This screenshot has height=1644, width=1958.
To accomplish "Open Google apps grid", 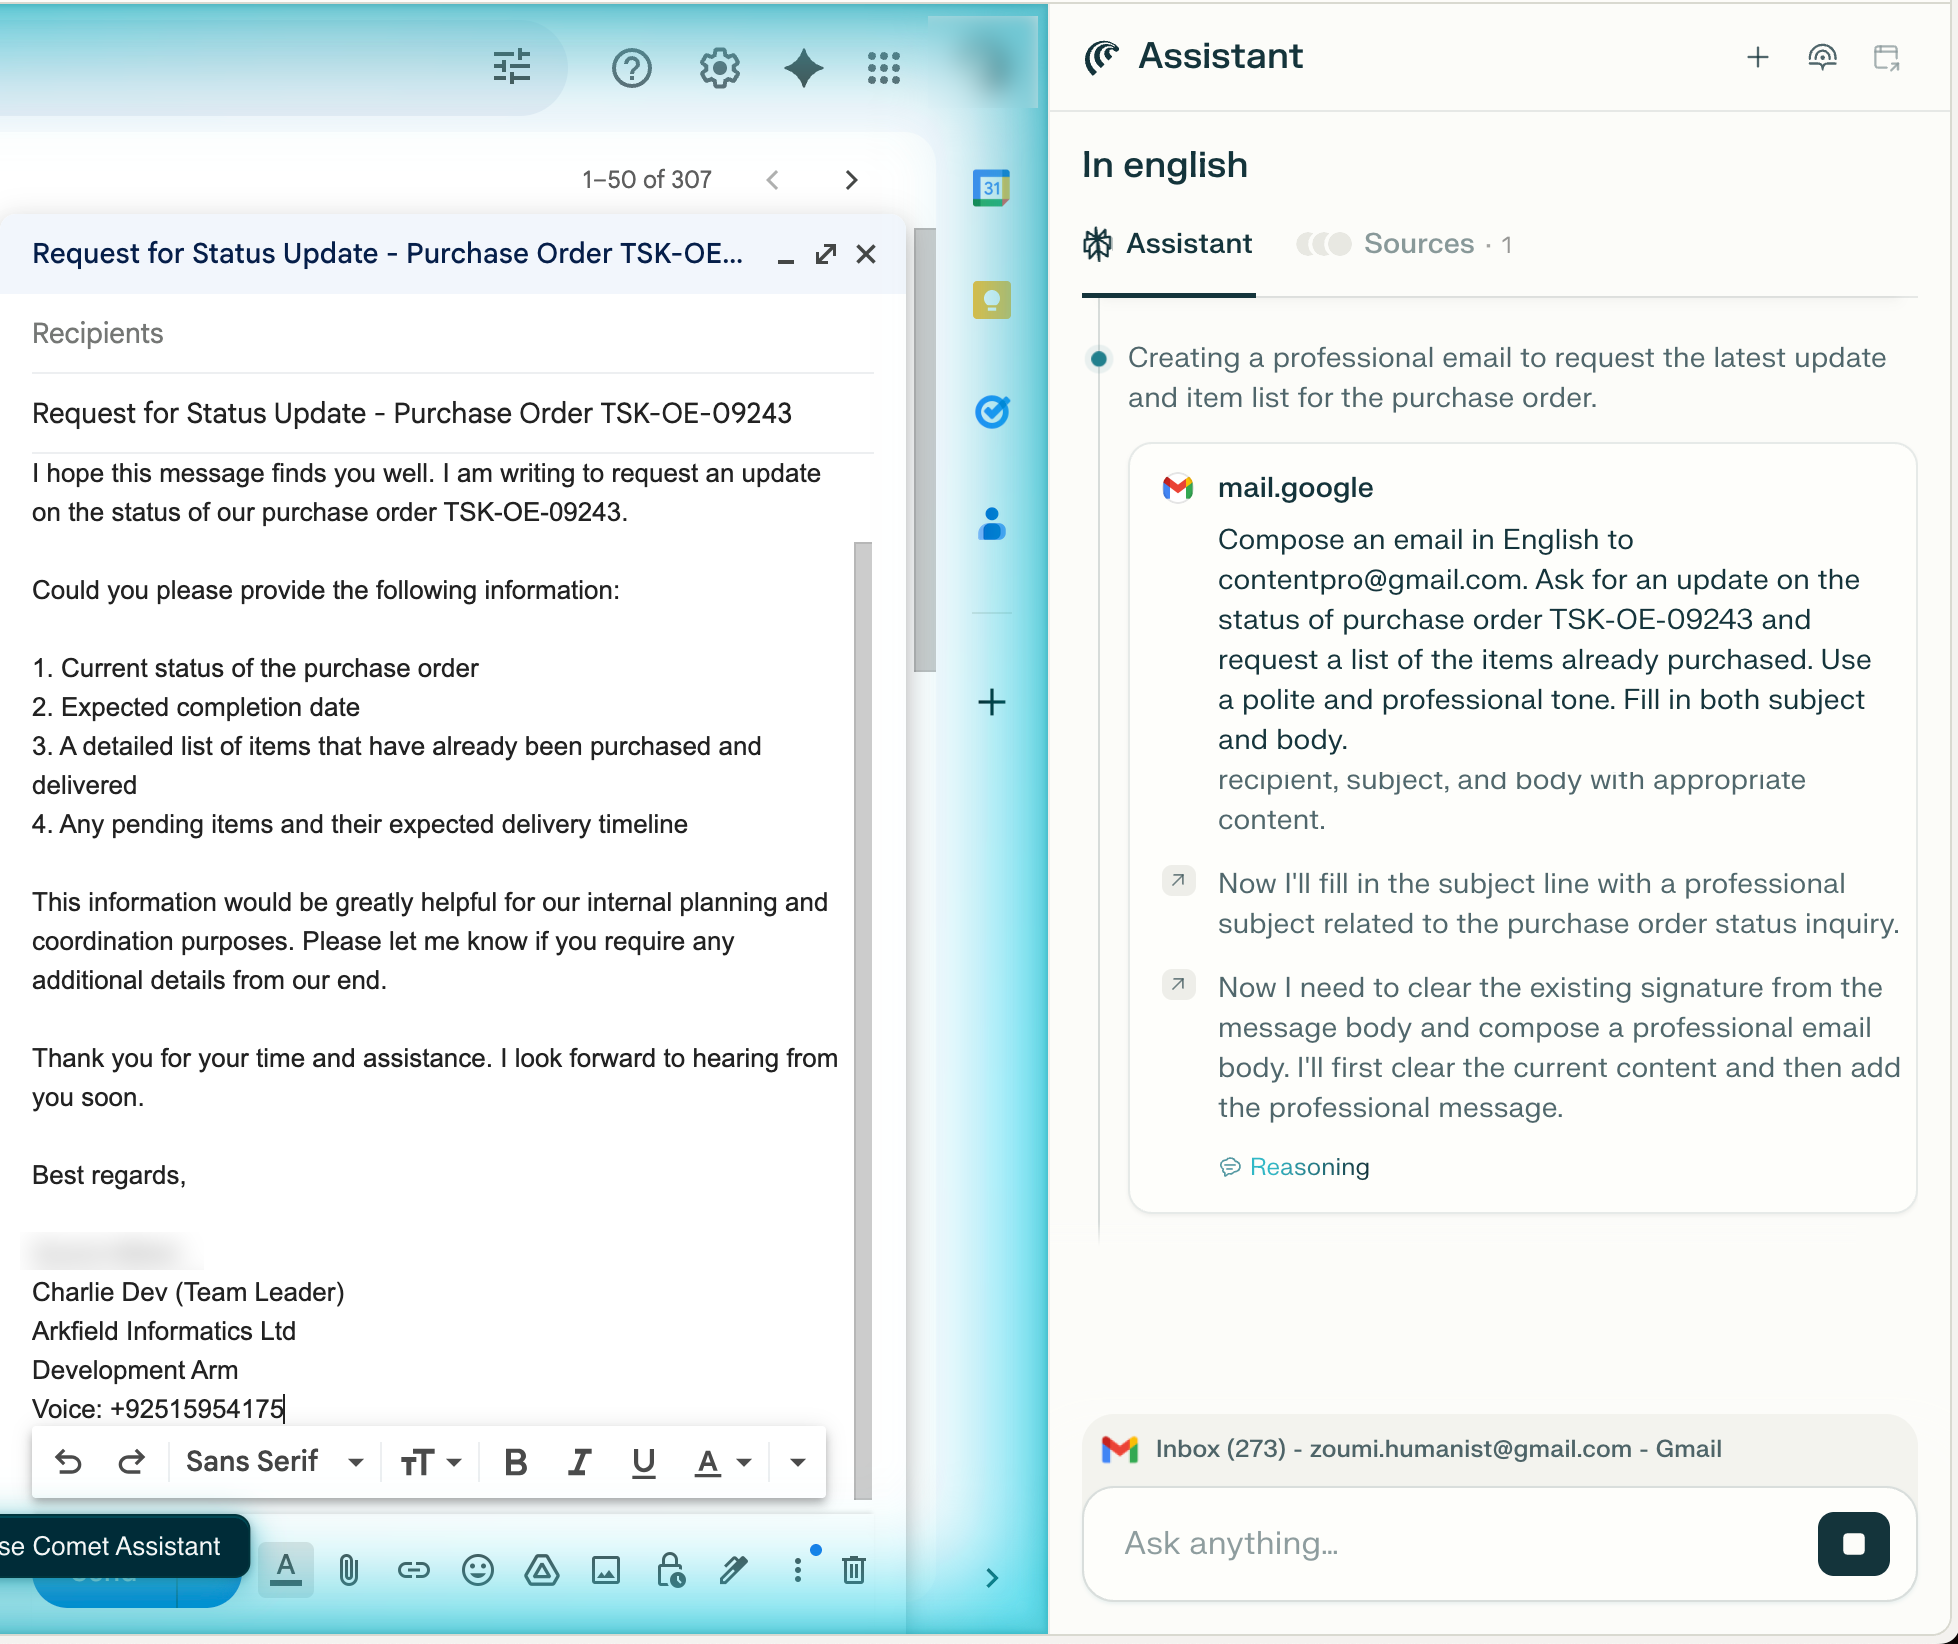I will point(883,68).
